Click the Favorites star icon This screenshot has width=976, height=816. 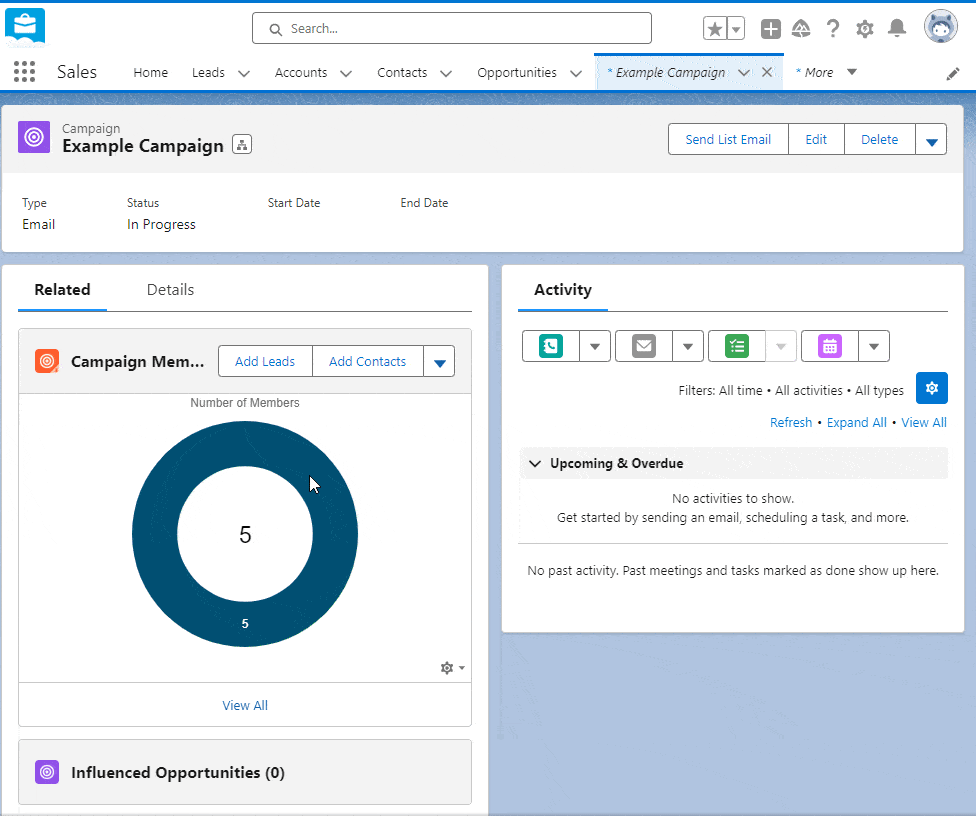[715, 29]
